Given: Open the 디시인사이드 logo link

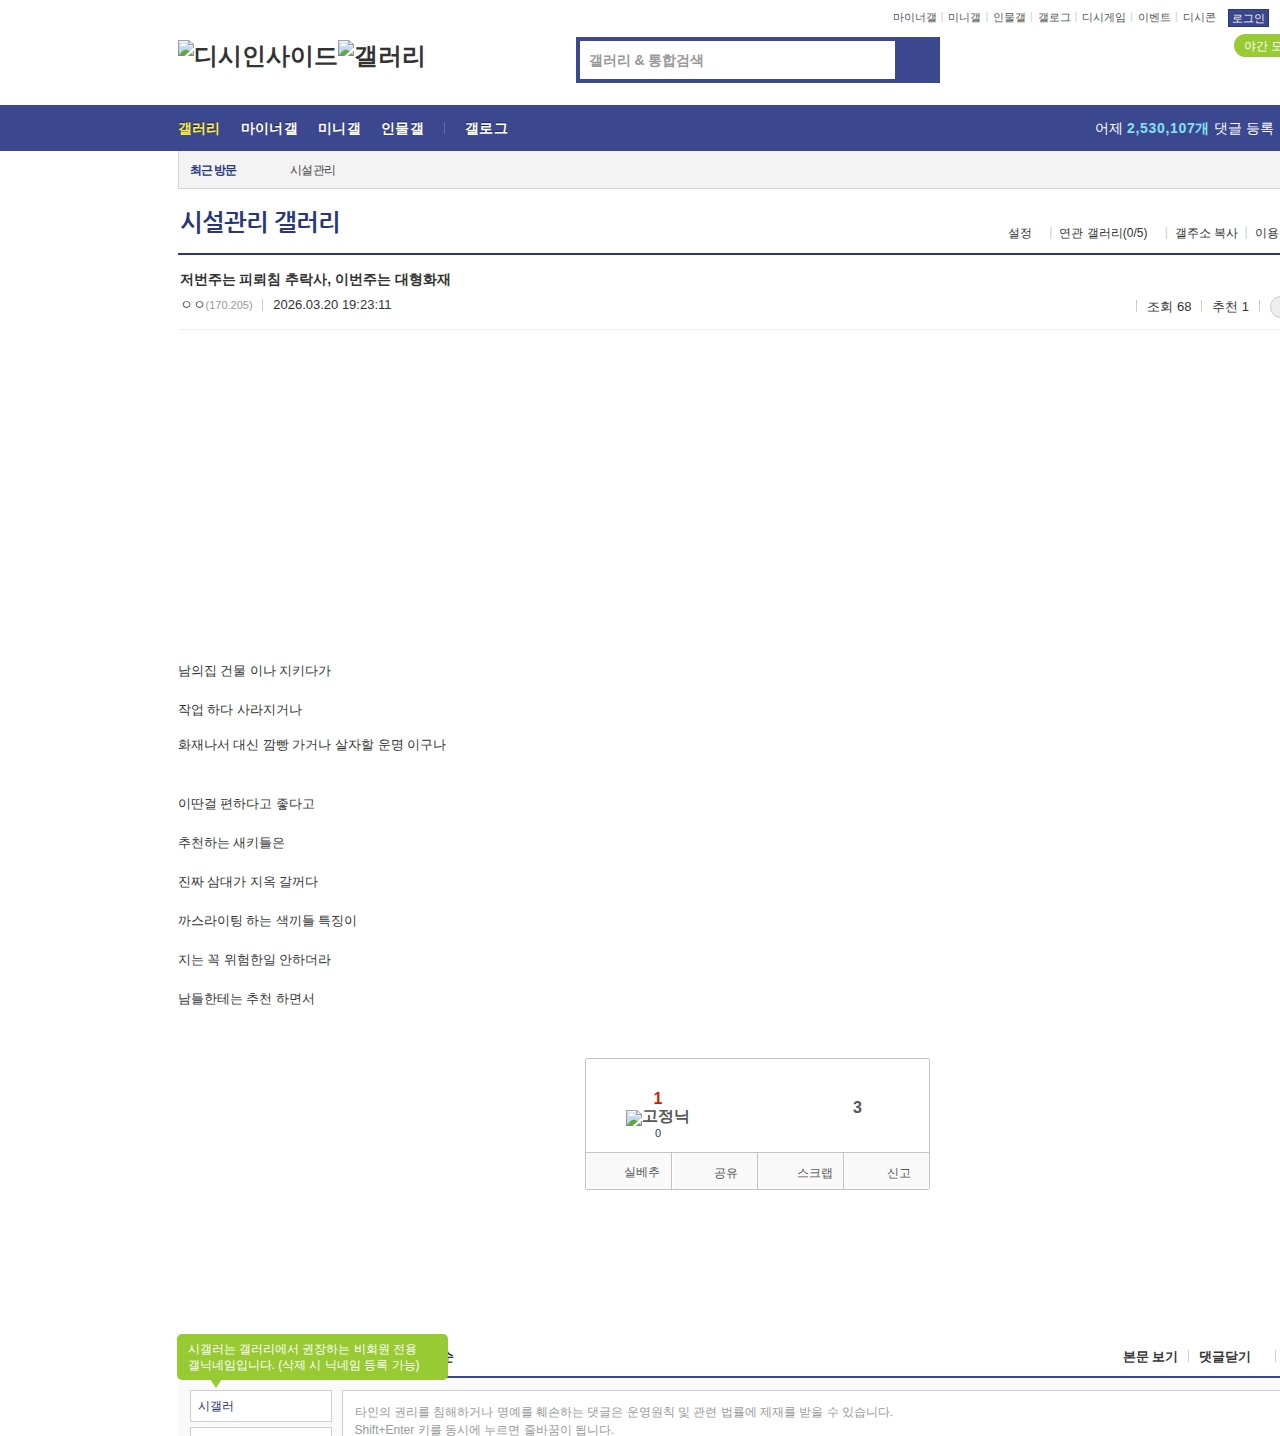Looking at the screenshot, I should pyautogui.click(x=257, y=56).
